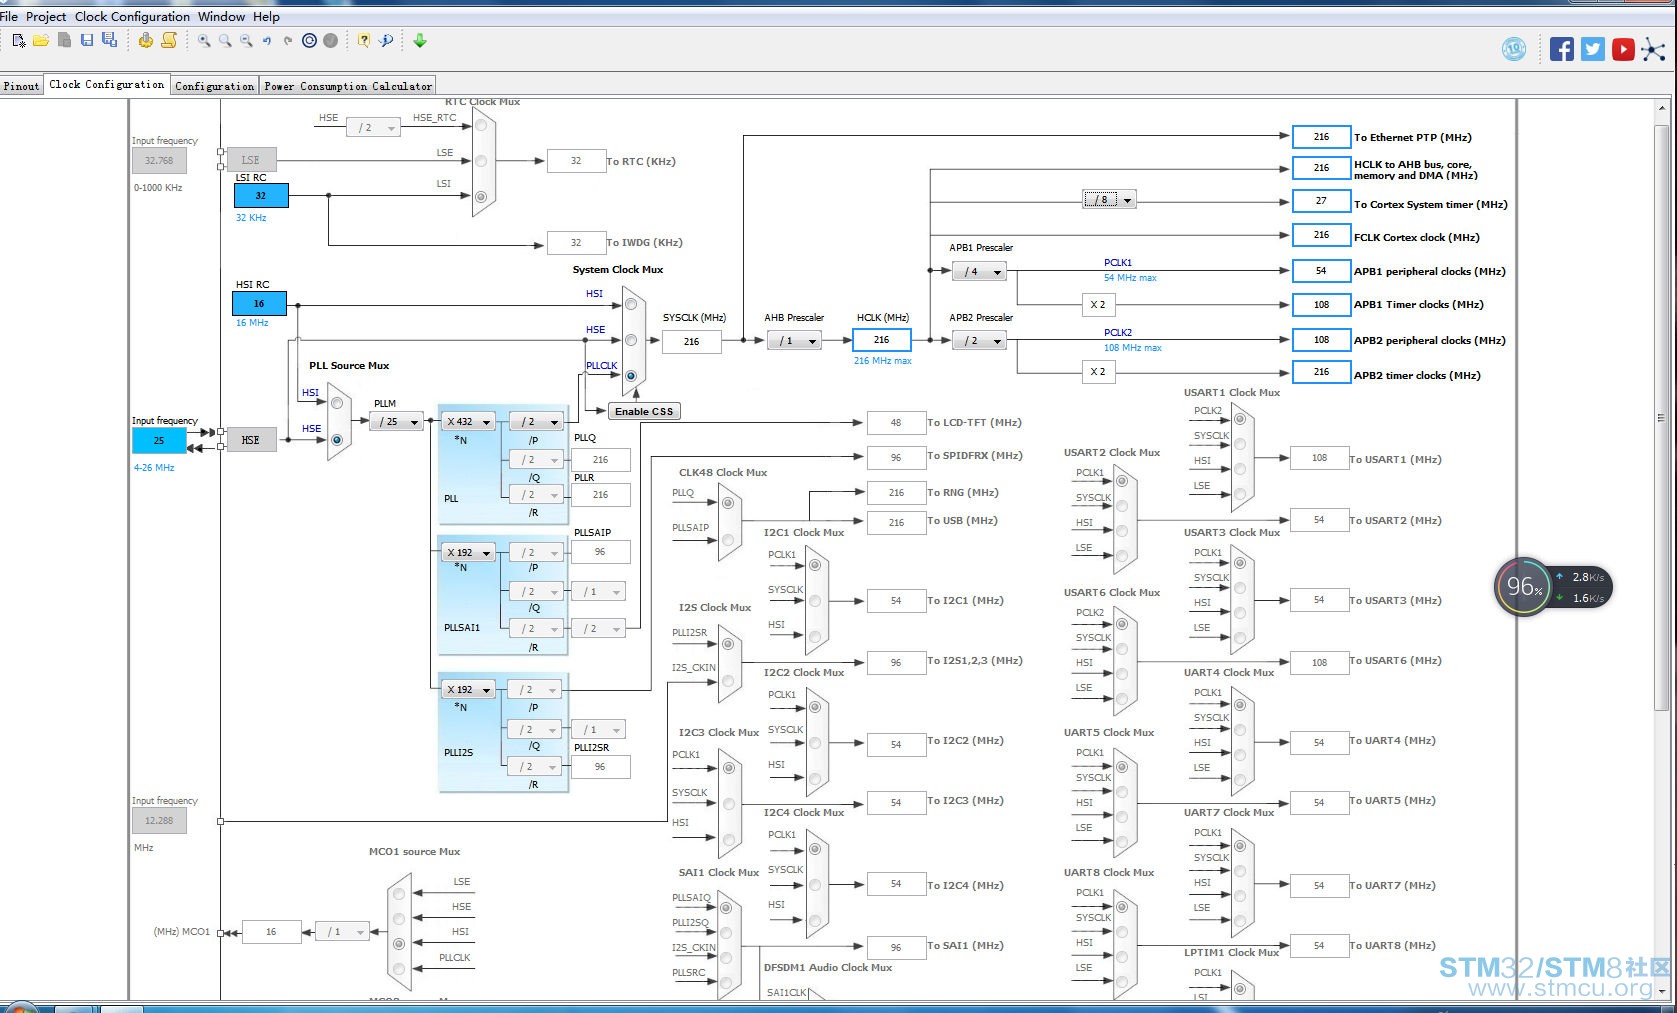Image resolution: width=1677 pixels, height=1013 pixels.
Task: Open the Project menu
Action: click(x=46, y=16)
